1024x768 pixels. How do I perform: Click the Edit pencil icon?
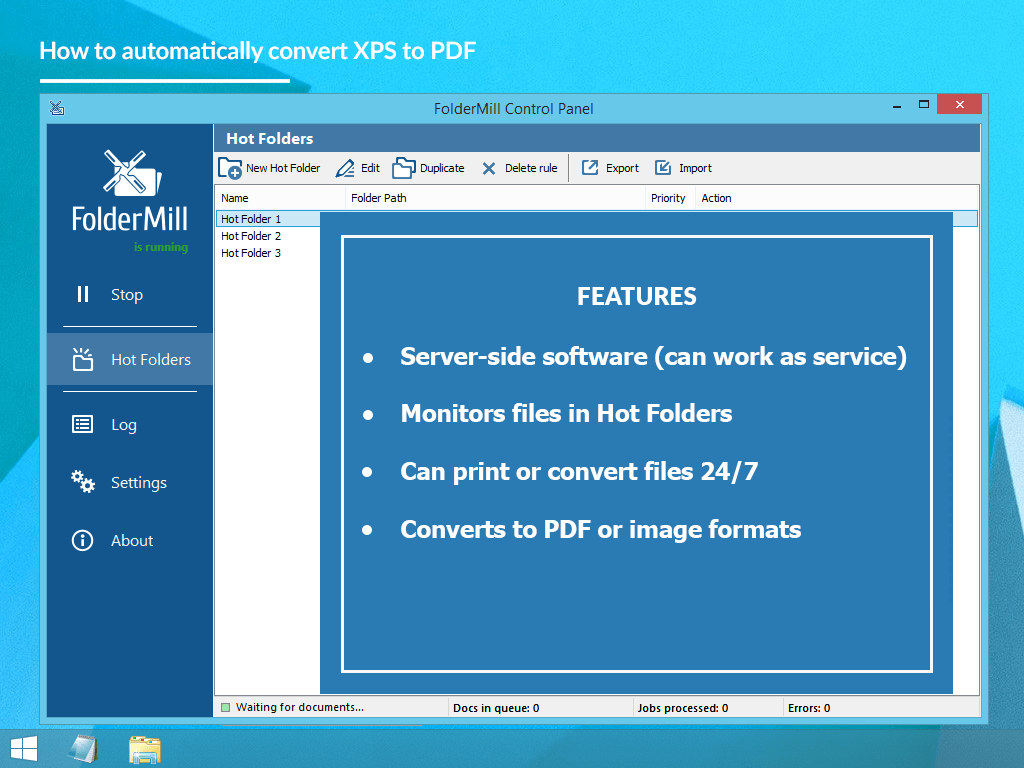tap(345, 168)
